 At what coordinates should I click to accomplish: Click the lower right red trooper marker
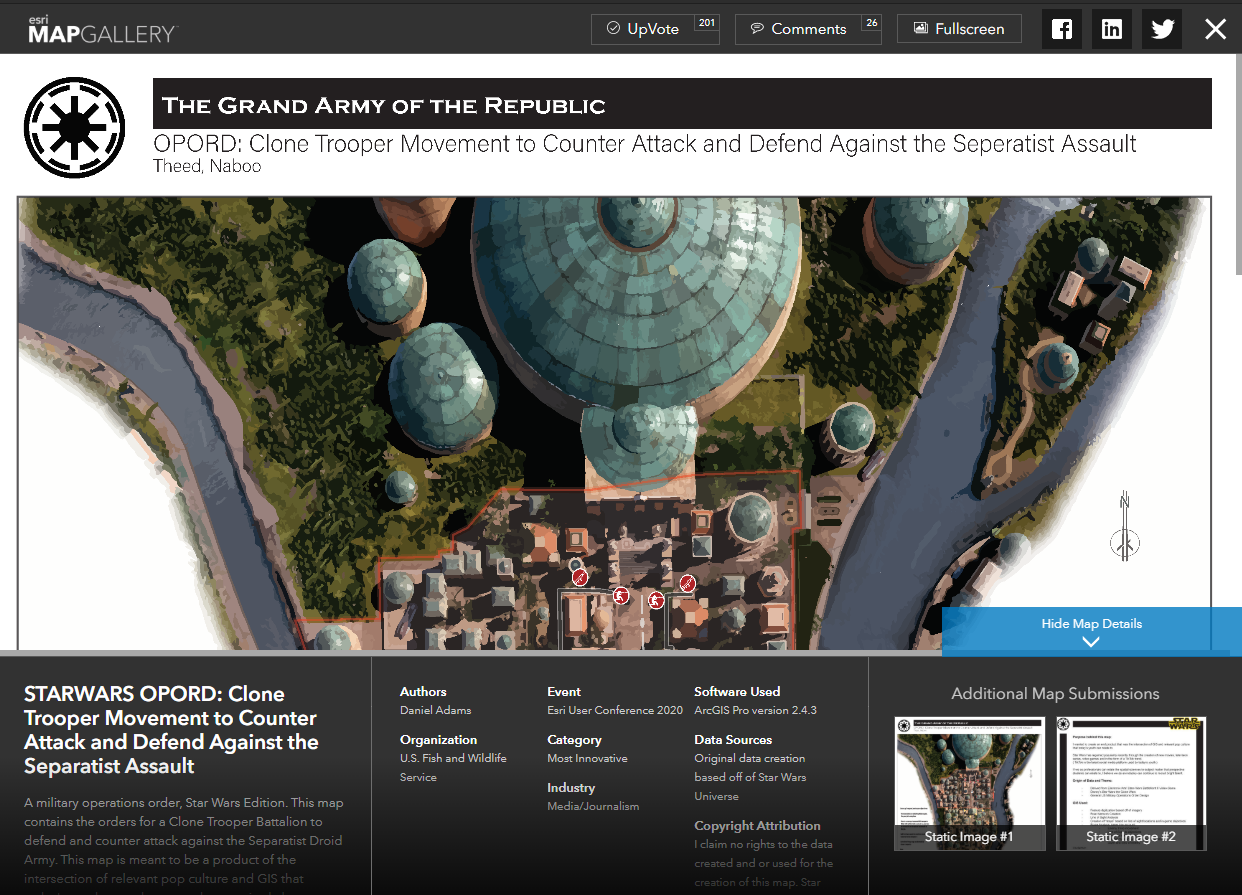tap(656, 600)
